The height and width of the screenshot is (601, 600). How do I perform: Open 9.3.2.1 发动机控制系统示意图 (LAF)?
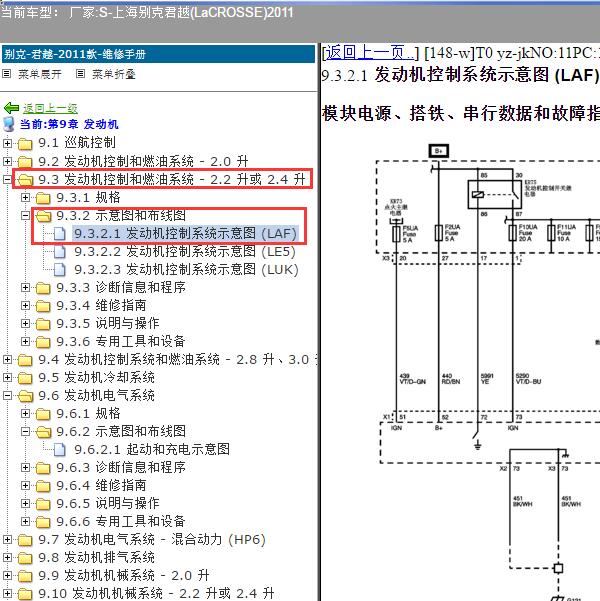(185, 233)
